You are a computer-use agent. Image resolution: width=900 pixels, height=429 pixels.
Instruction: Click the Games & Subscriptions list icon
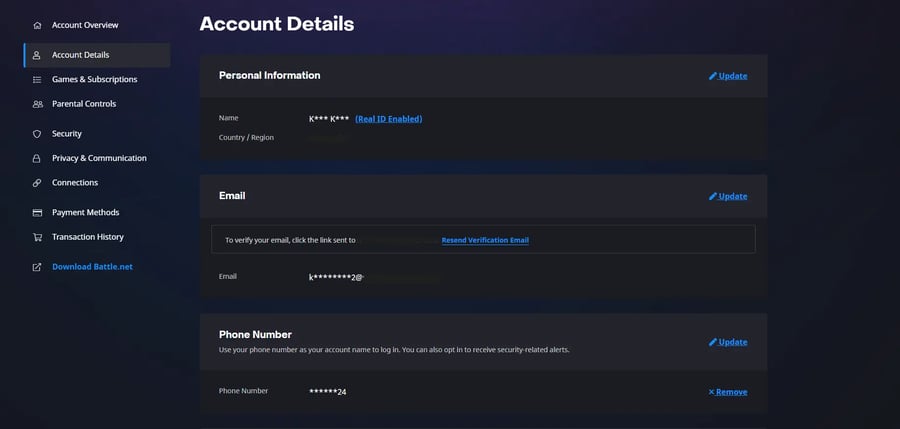click(37, 80)
